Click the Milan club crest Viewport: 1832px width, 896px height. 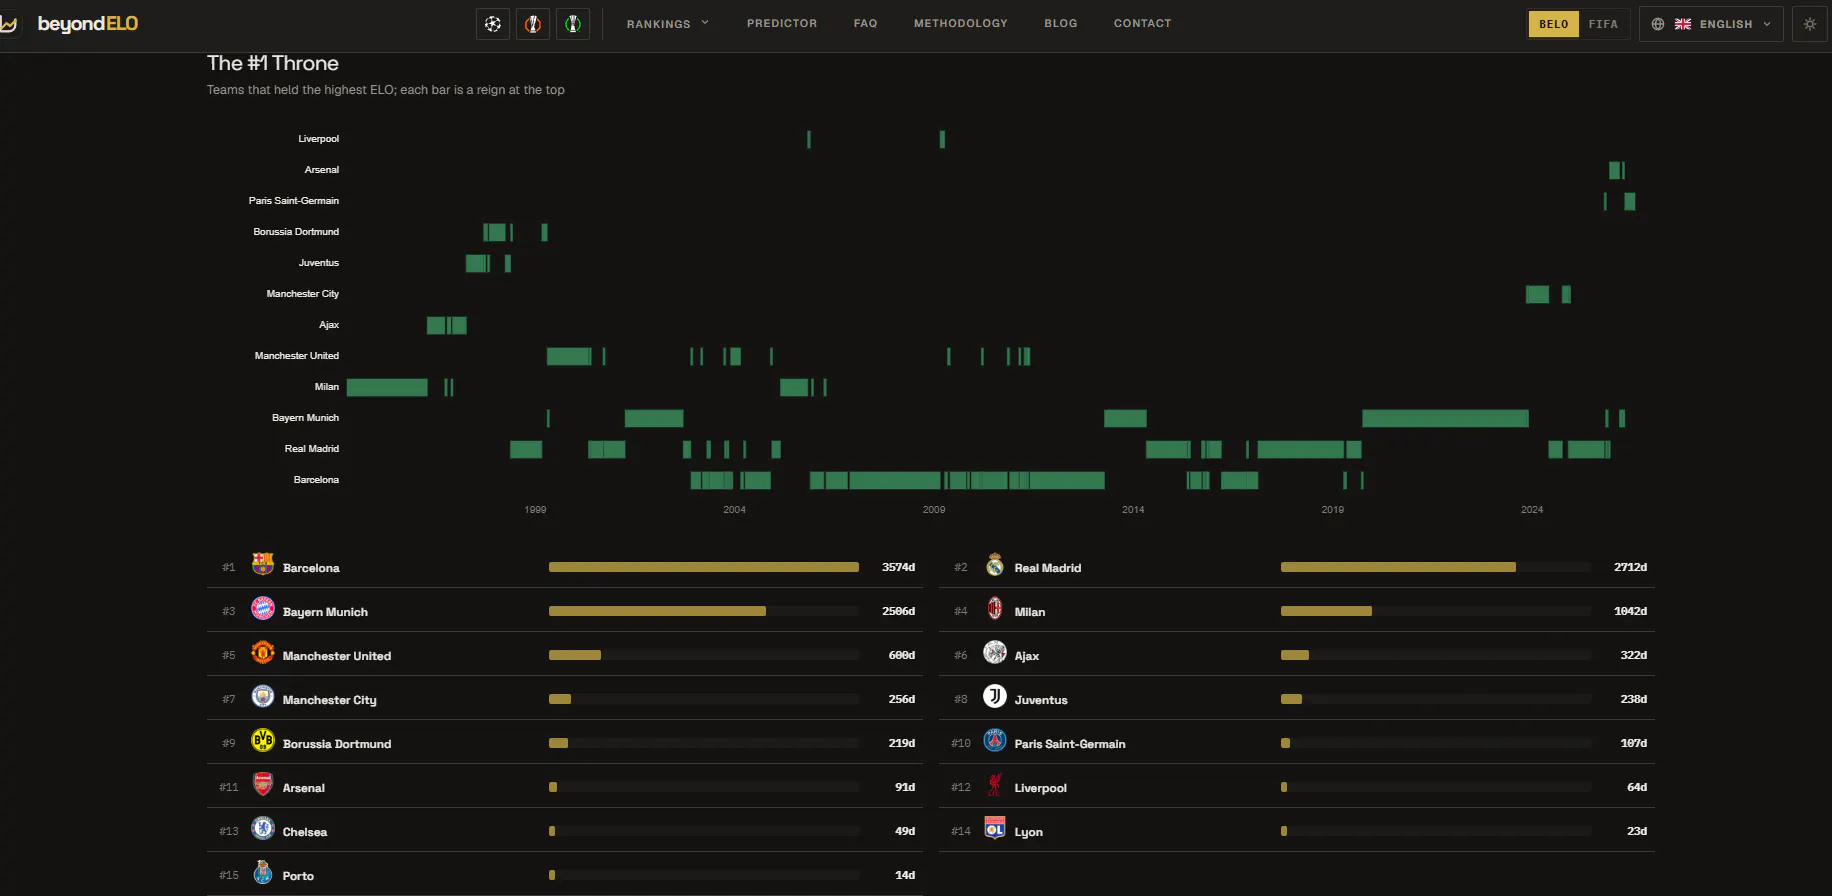coord(995,609)
